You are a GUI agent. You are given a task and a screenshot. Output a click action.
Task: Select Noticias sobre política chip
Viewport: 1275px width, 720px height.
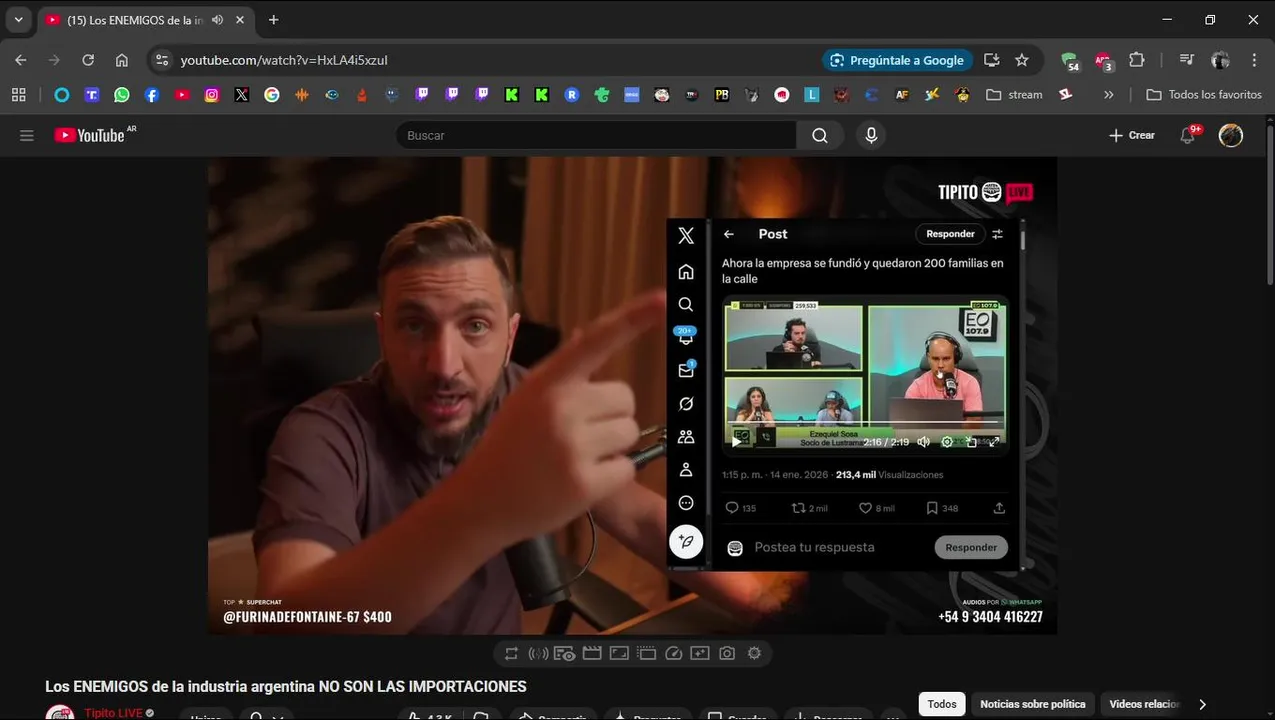click(1033, 704)
